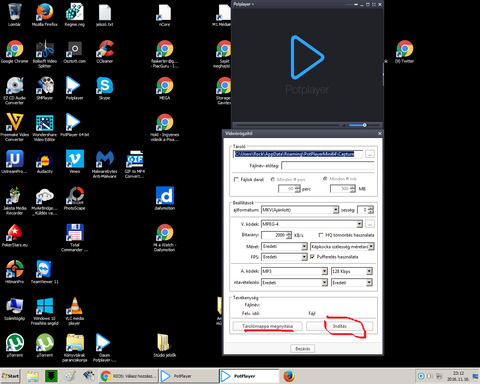Viewport: 480px width, 384px height.
Task: Click the Start button on the taskbar
Action: point(10,376)
